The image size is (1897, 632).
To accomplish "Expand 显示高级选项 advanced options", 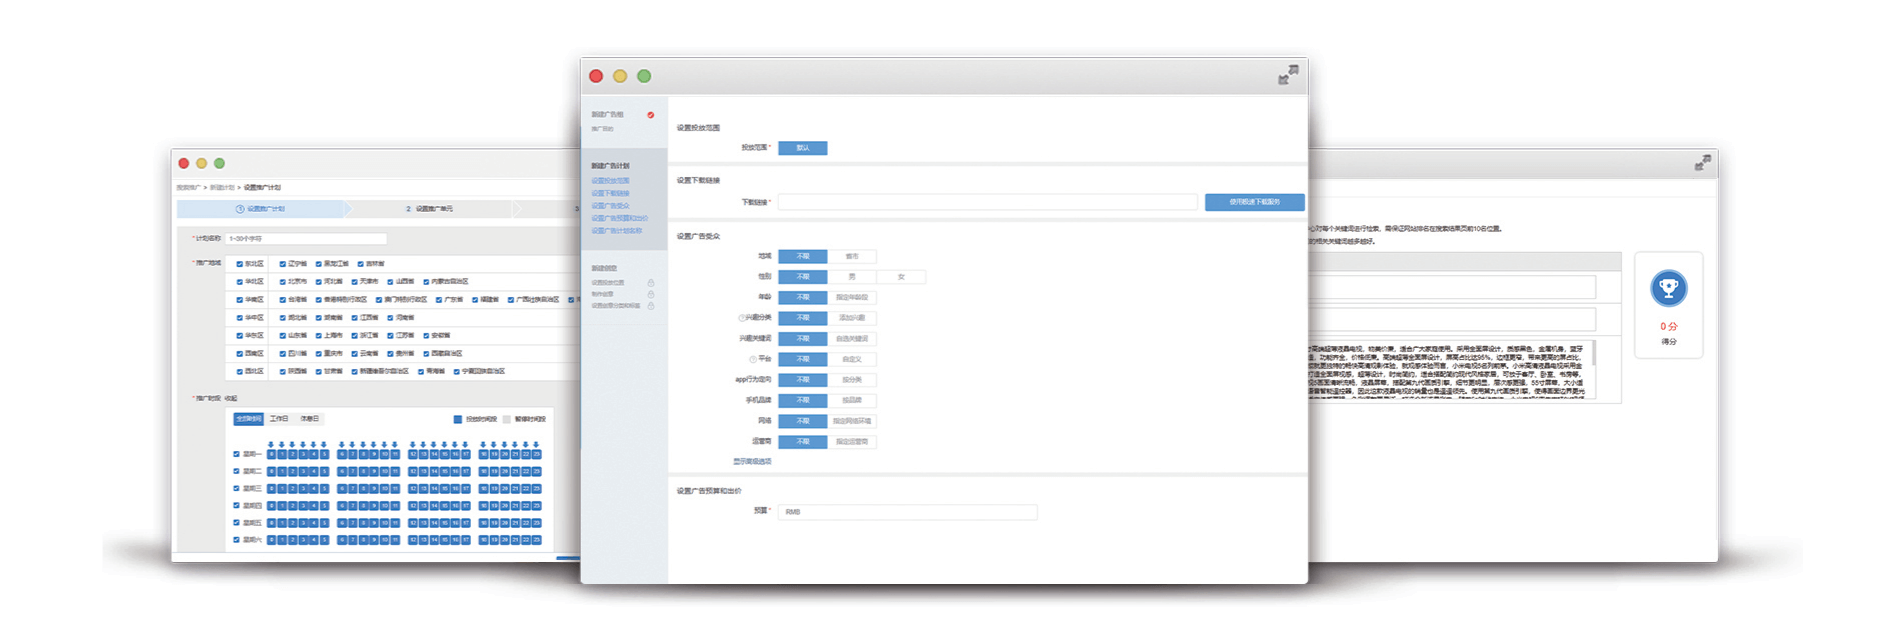I will click(752, 462).
